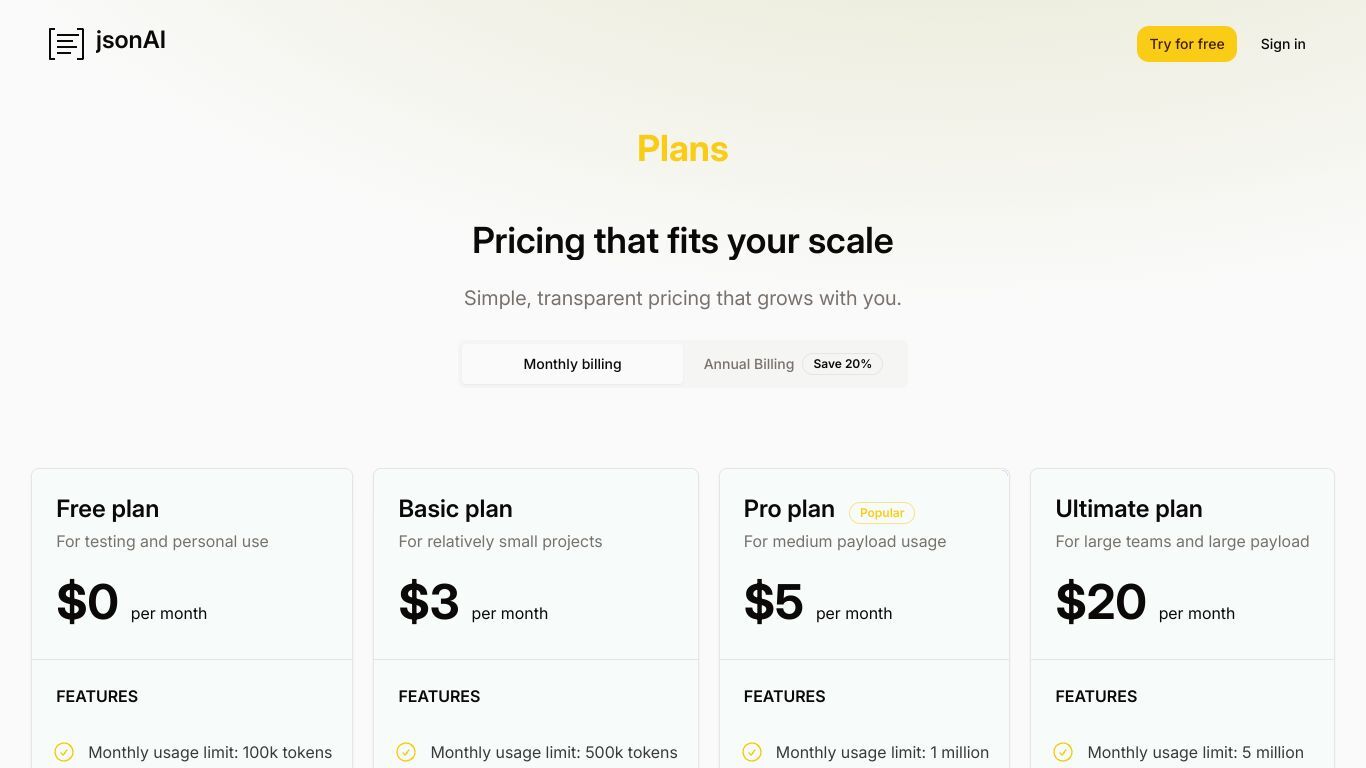Image resolution: width=1366 pixels, height=768 pixels.
Task: Click the Basic plan $3 price
Action: (x=473, y=602)
